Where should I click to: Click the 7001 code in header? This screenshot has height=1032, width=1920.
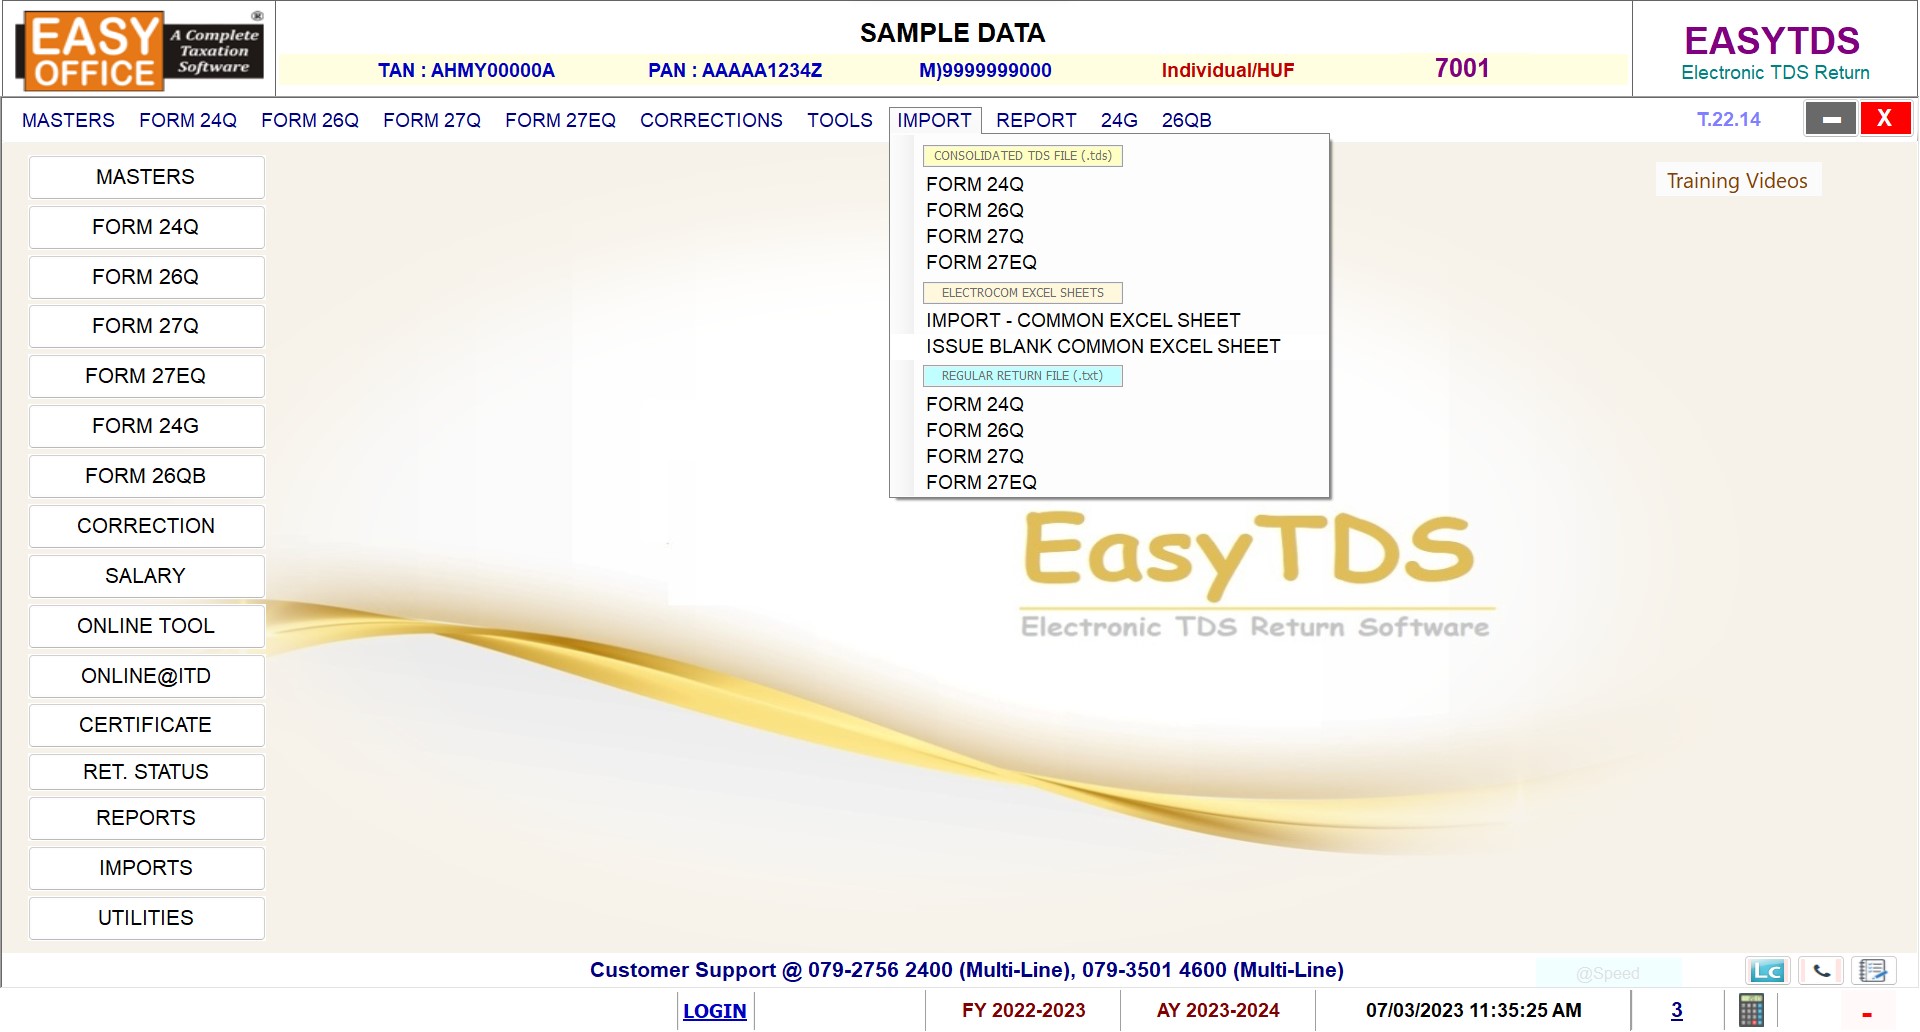(x=1462, y=68)
